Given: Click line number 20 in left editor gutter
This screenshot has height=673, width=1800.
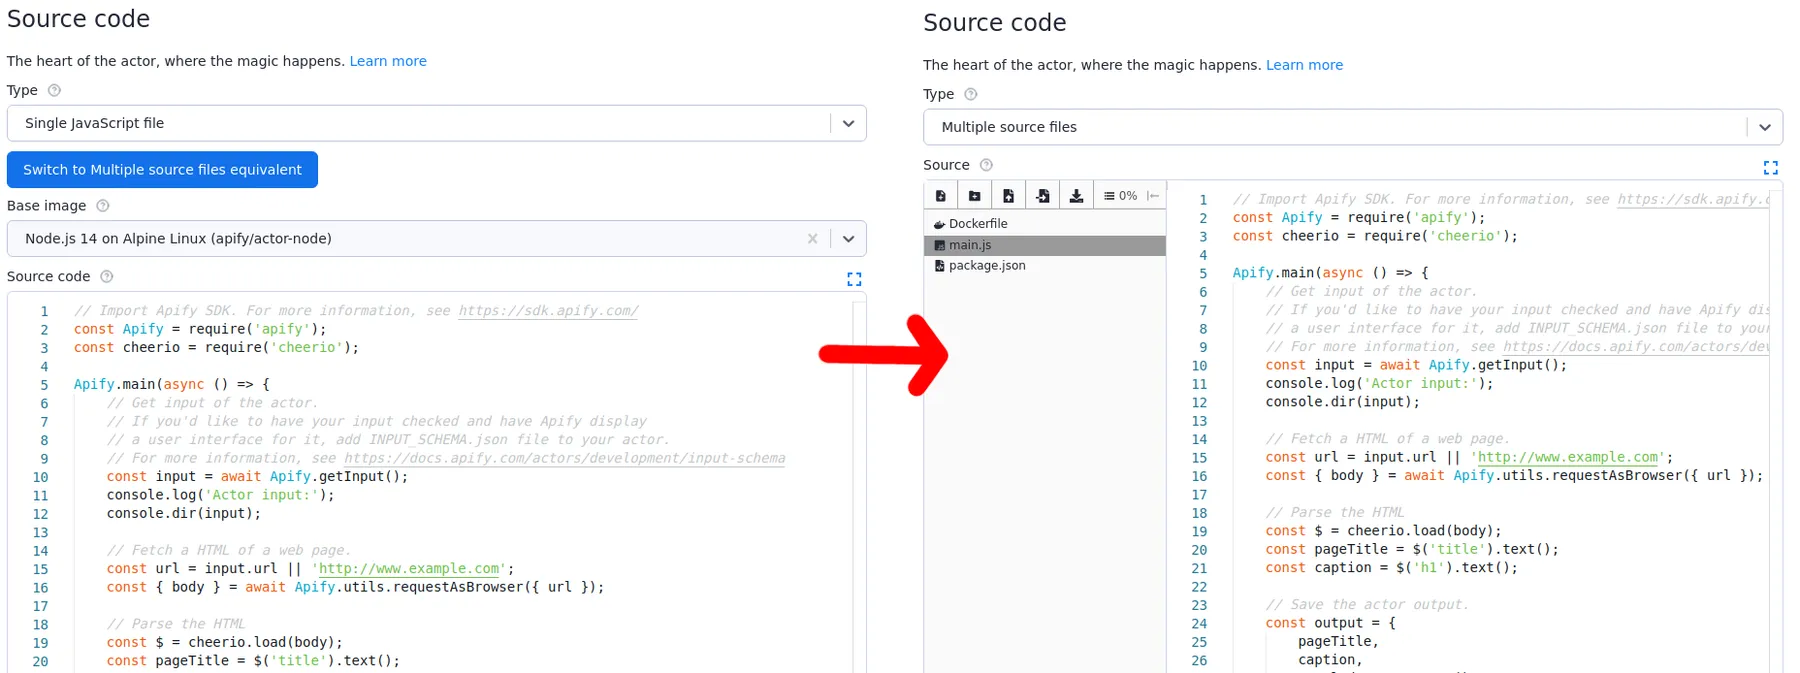Looking at the screenshot, I should click(40, 662).
